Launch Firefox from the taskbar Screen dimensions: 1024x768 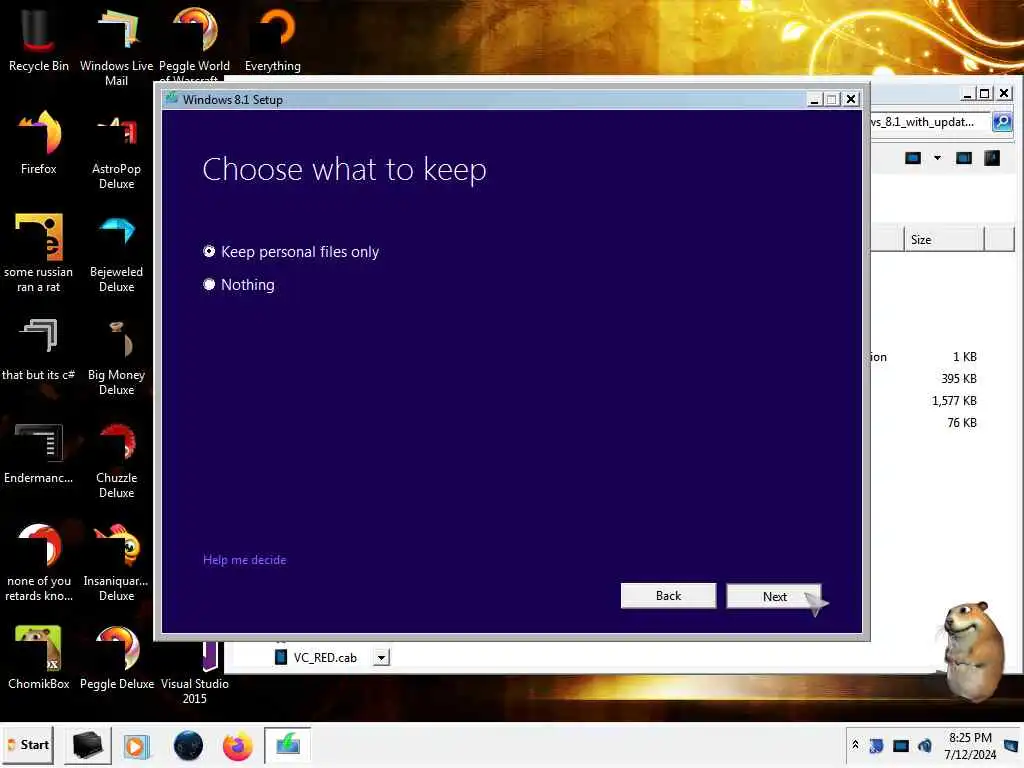[x=237, y=746]
